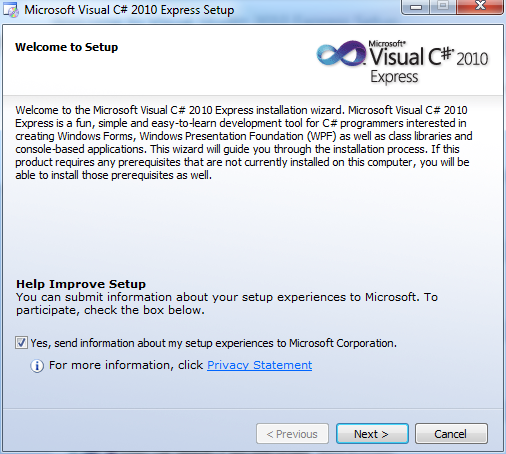This screenshot has width=506, height=454.
Task: Click the blue information icon beside Privacy Statement
Action: tap(37, 366)
